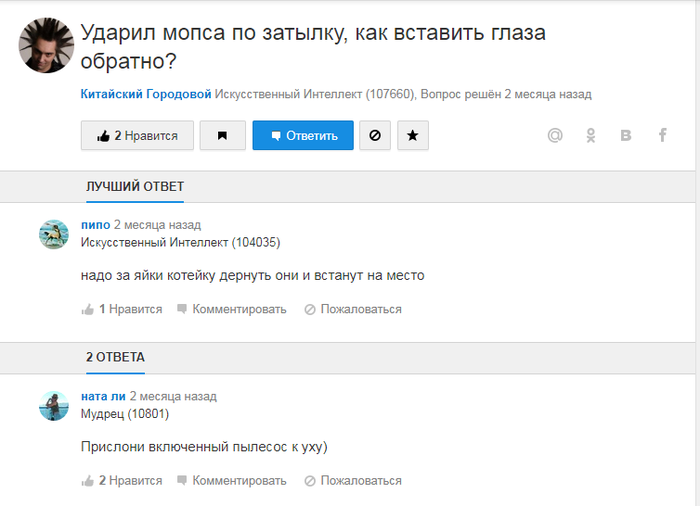700x506 pixels.
Task: Report ната ли's answer via Пожаловаться
Action: (x=353, y=481)
